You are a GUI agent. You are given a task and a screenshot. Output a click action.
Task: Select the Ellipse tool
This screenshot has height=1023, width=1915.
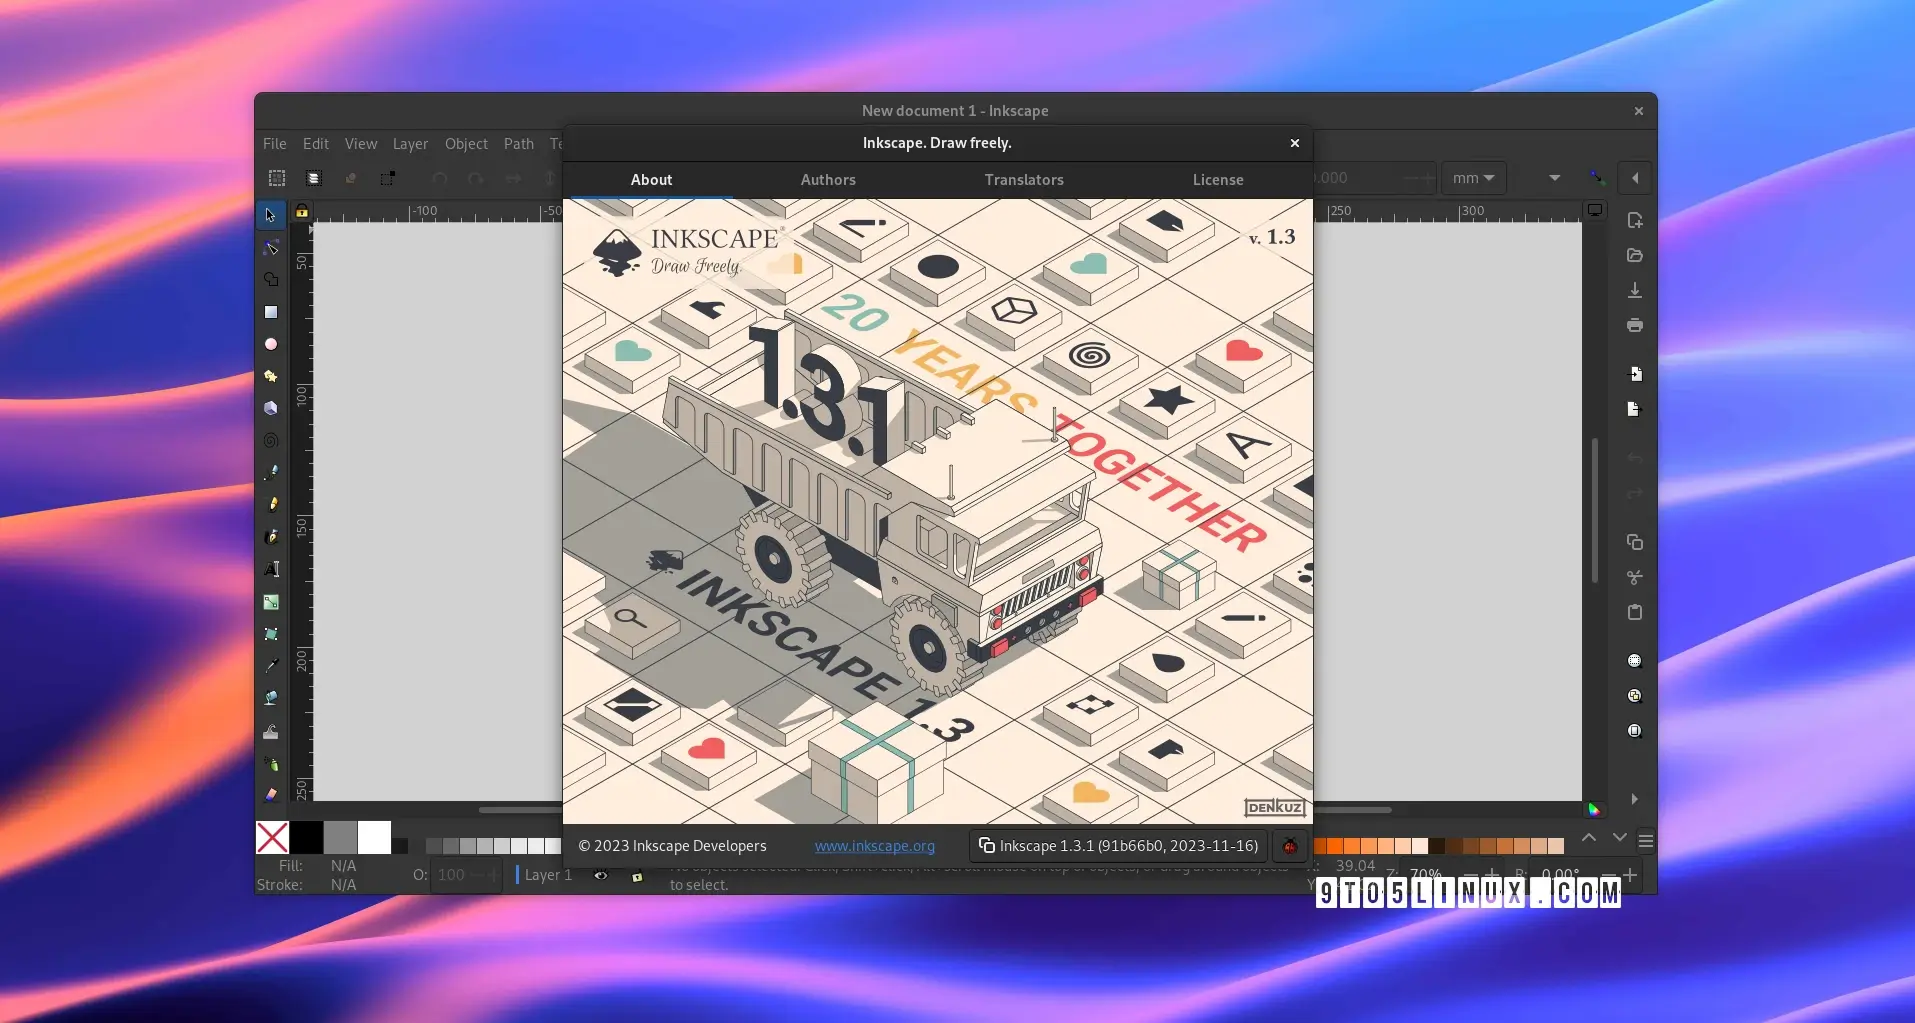[x=270, y=344]
